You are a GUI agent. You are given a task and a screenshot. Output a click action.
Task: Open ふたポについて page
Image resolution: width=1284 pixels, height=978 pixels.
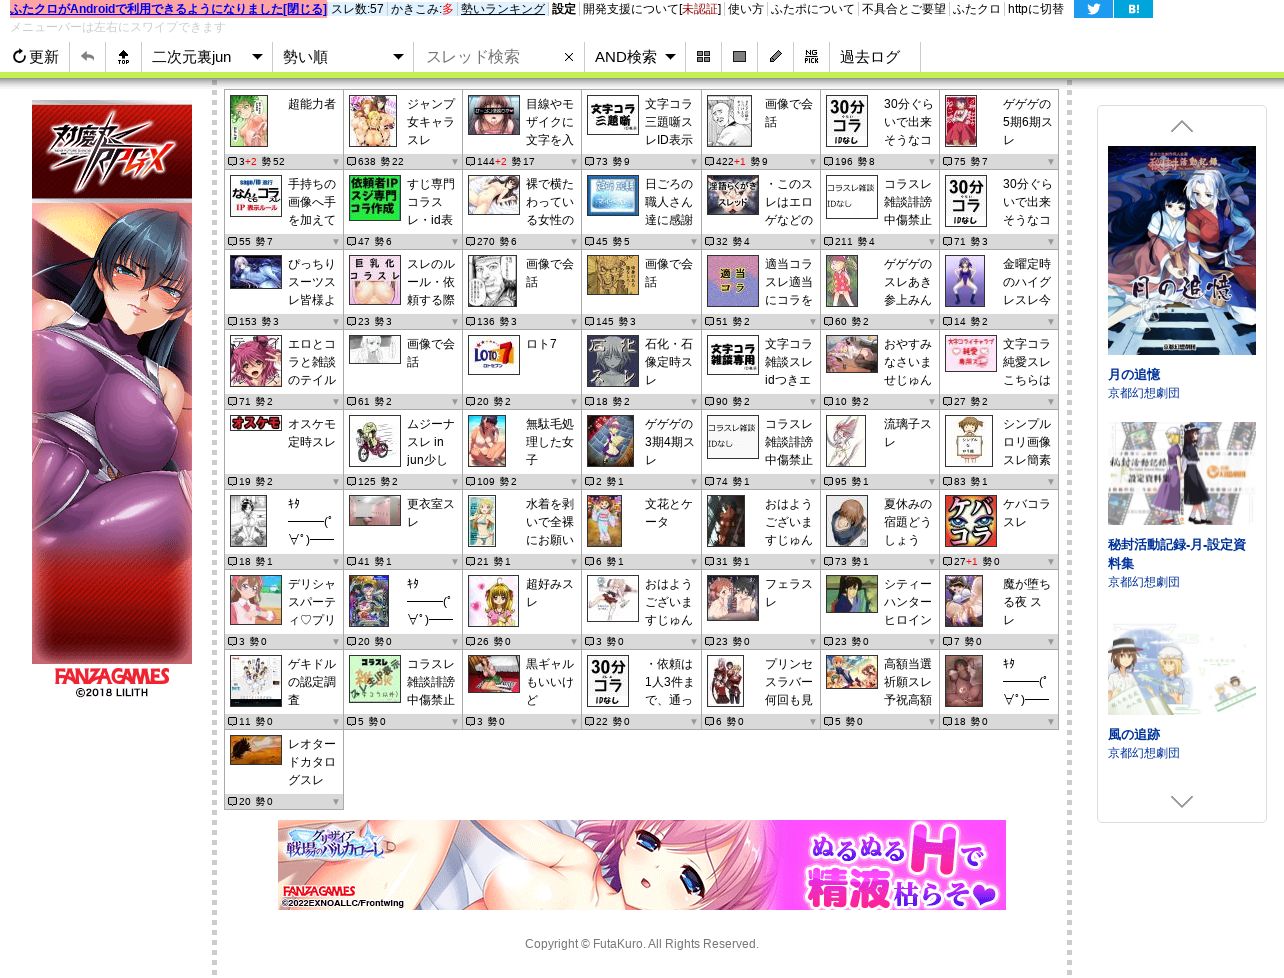(812, 9)
